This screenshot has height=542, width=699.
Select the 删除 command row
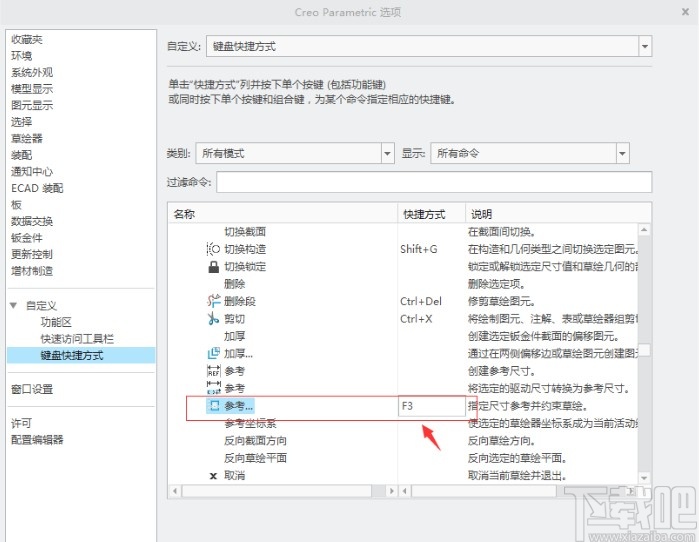click(x=234, y=284)
